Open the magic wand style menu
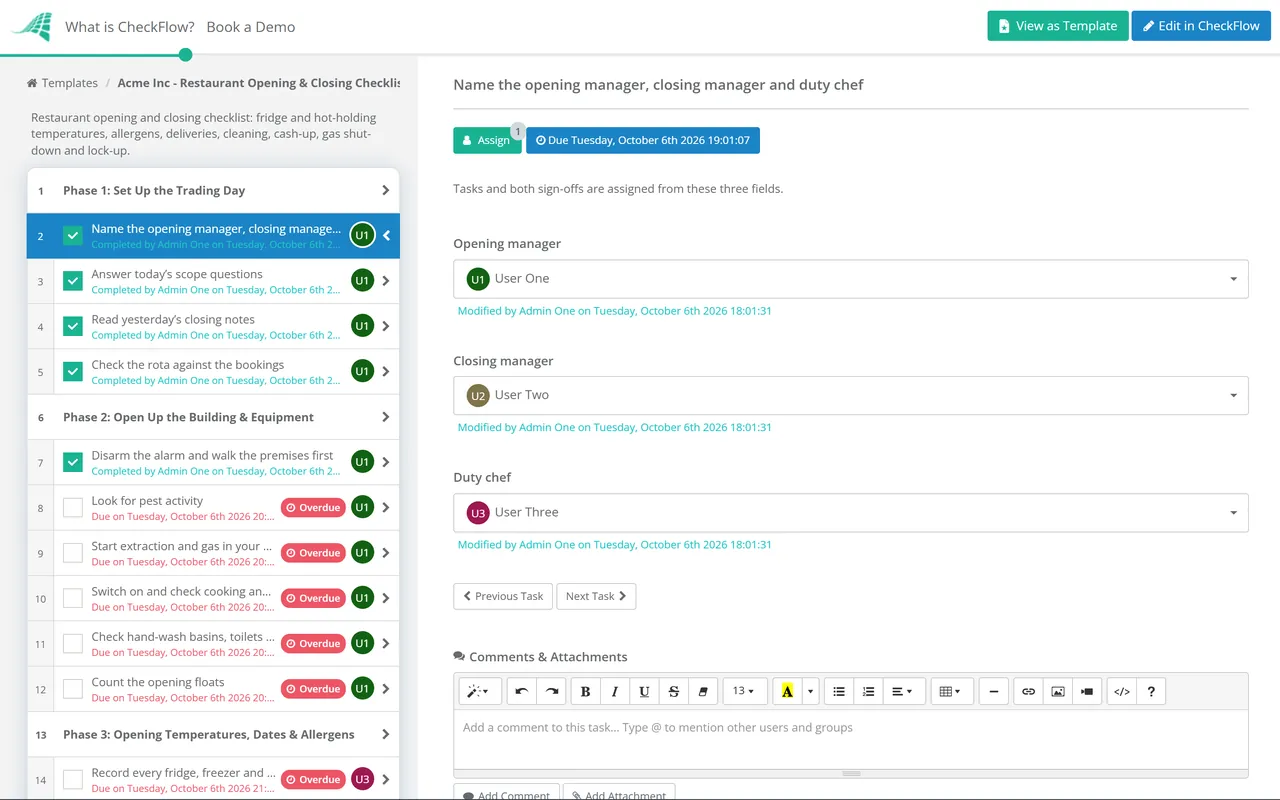Screen dimensions: 1280x800 (478, 691)
